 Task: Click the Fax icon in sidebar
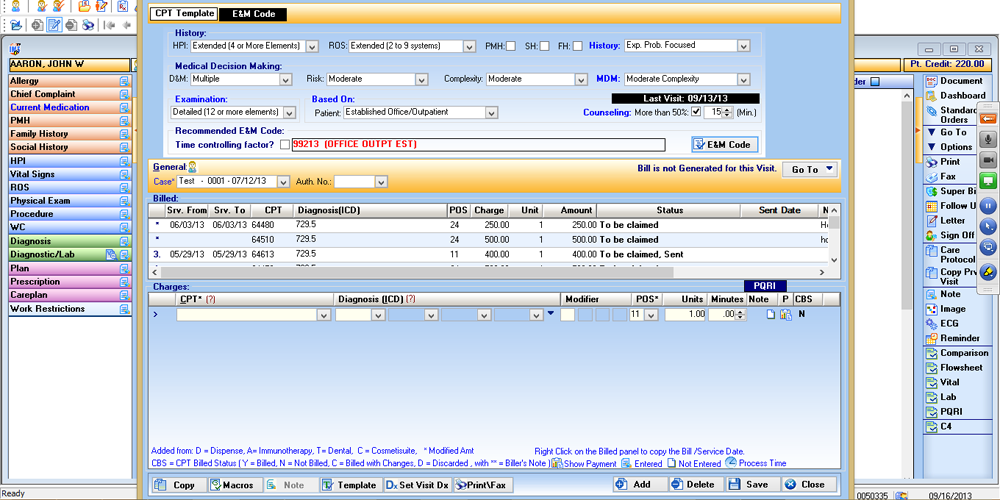931,177
